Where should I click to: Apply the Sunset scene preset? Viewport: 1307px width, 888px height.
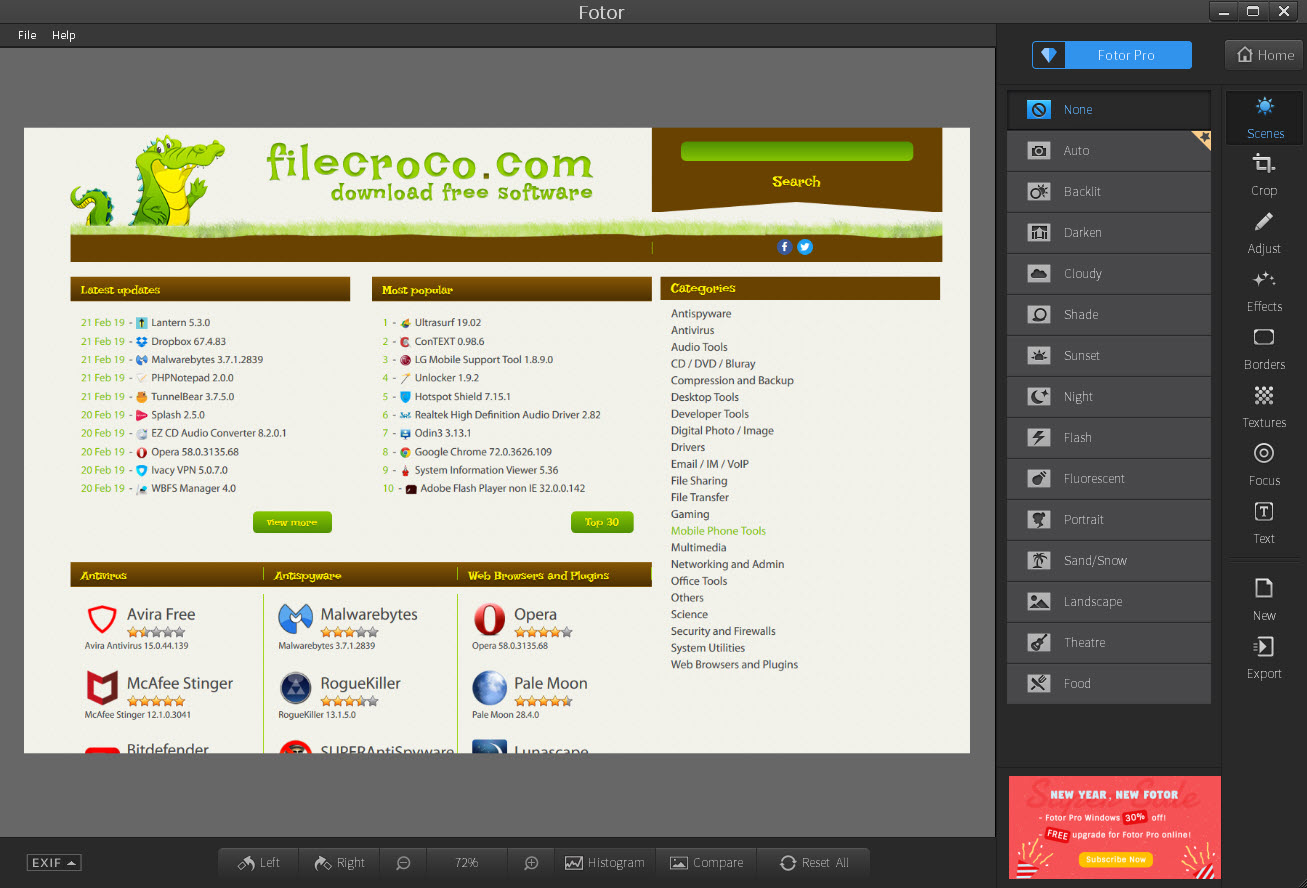(1108, 356)
